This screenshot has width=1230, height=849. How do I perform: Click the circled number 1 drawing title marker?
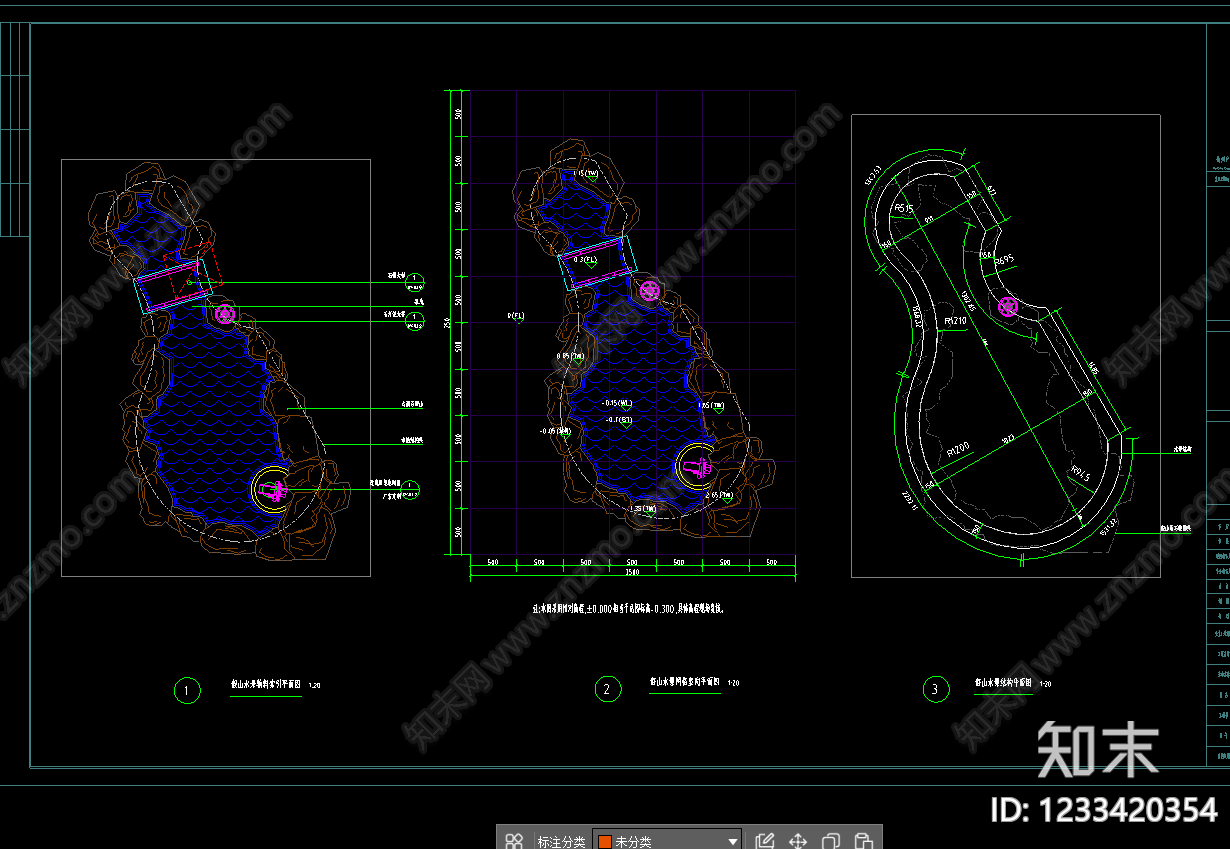coord(186,690)
